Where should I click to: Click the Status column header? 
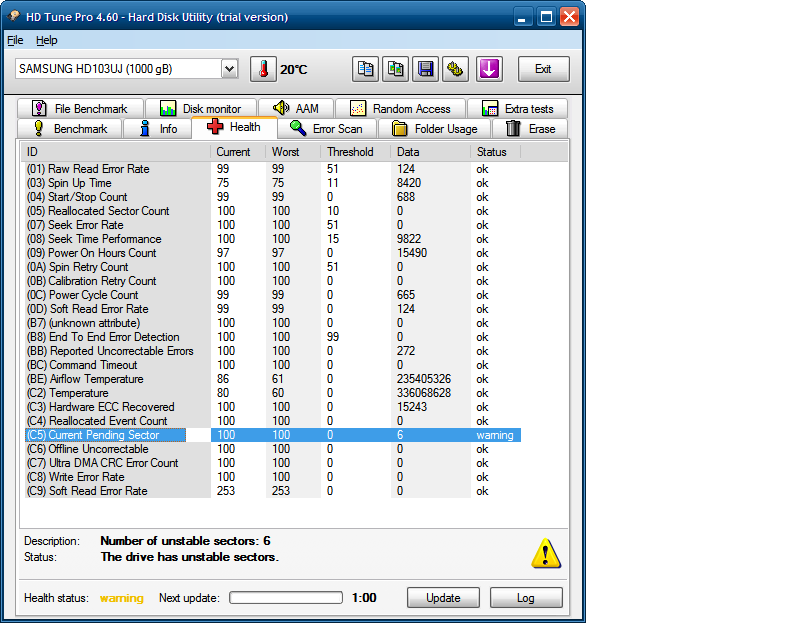pos(495,152)
